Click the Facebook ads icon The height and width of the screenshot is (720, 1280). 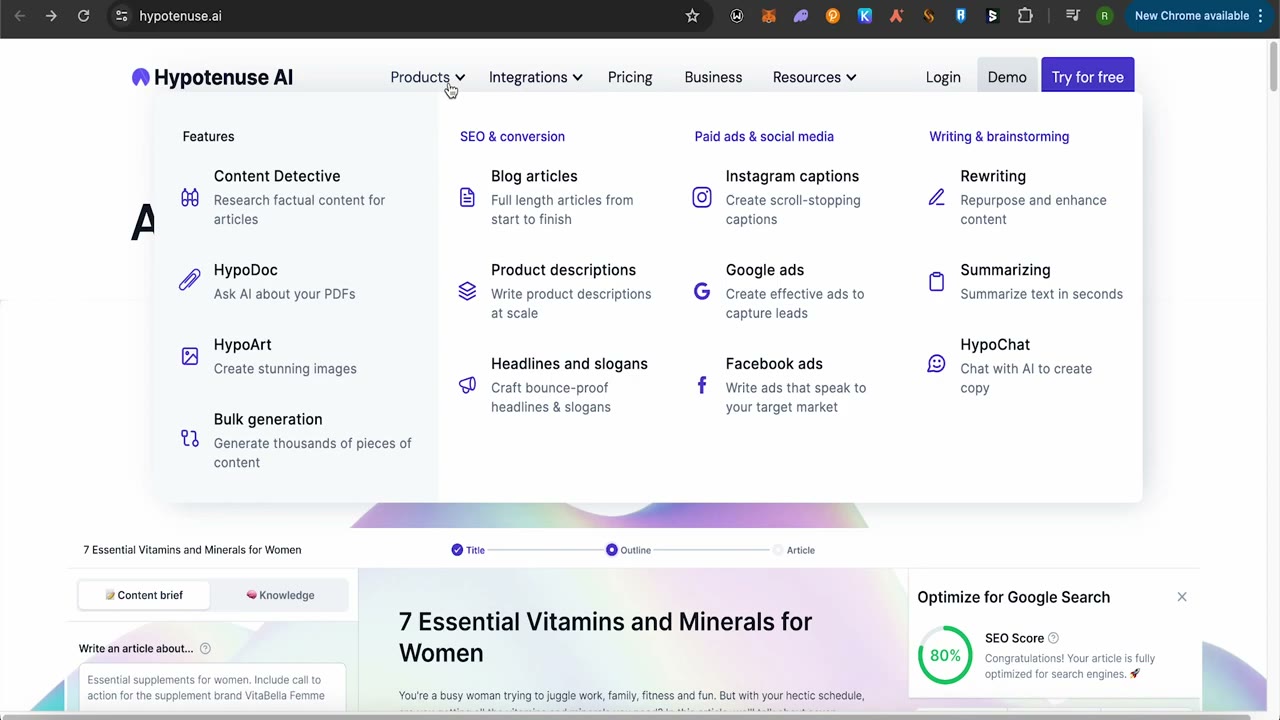point(702,385)
